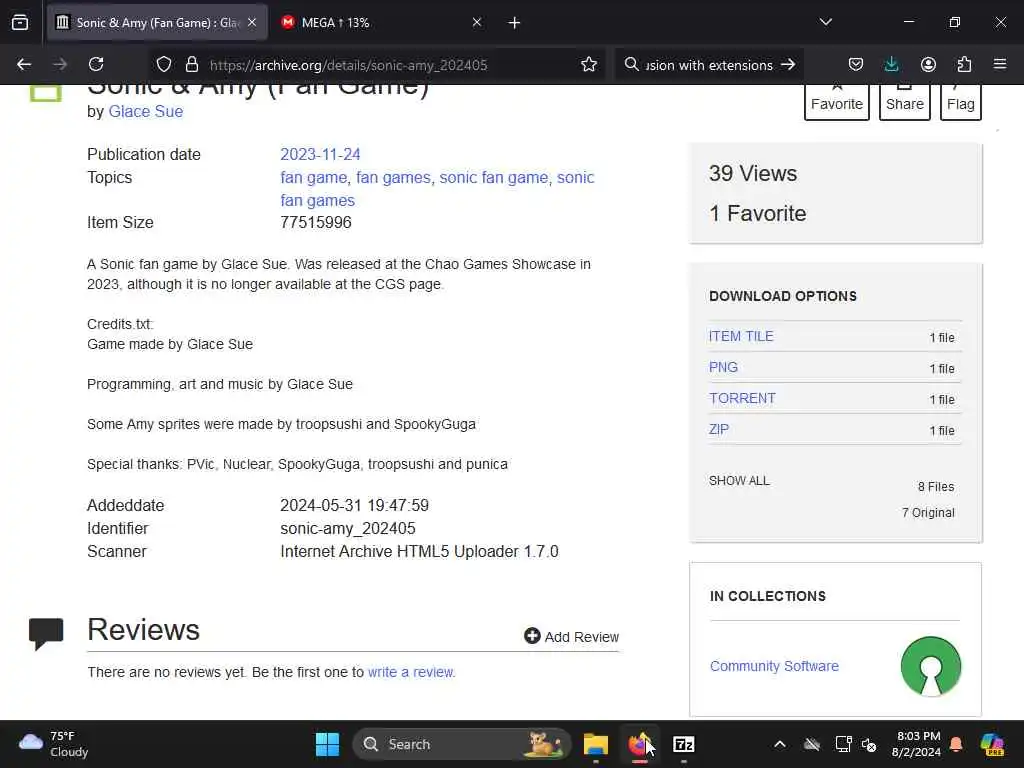This screenshot has width=1024, height=768.
Task: Open a new browser tab
Action: point(514,23)
